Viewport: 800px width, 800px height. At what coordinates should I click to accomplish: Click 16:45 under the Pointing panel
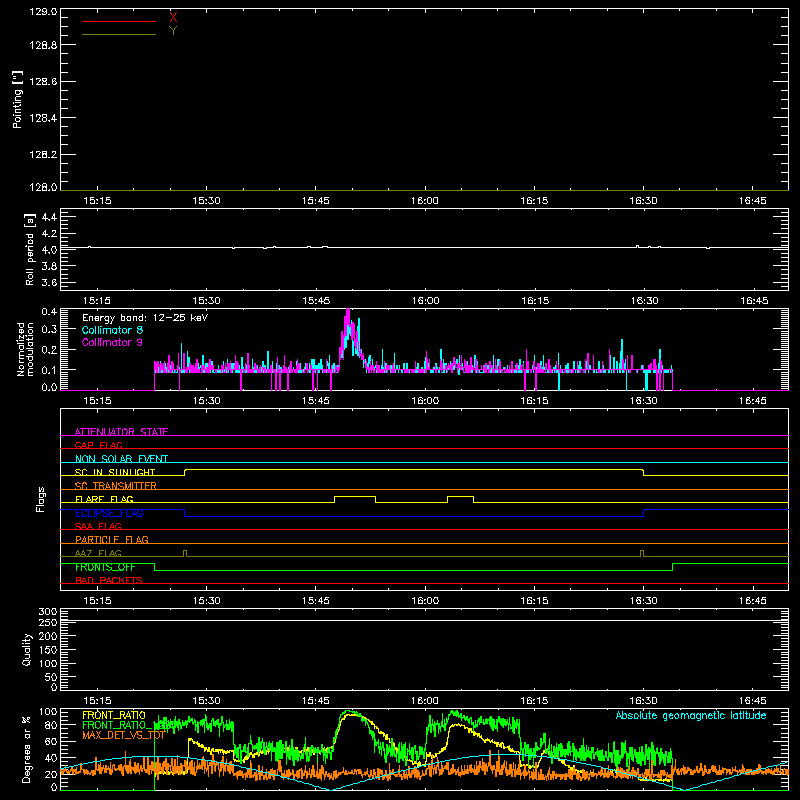pyautogui.click(x=753, y=201)
